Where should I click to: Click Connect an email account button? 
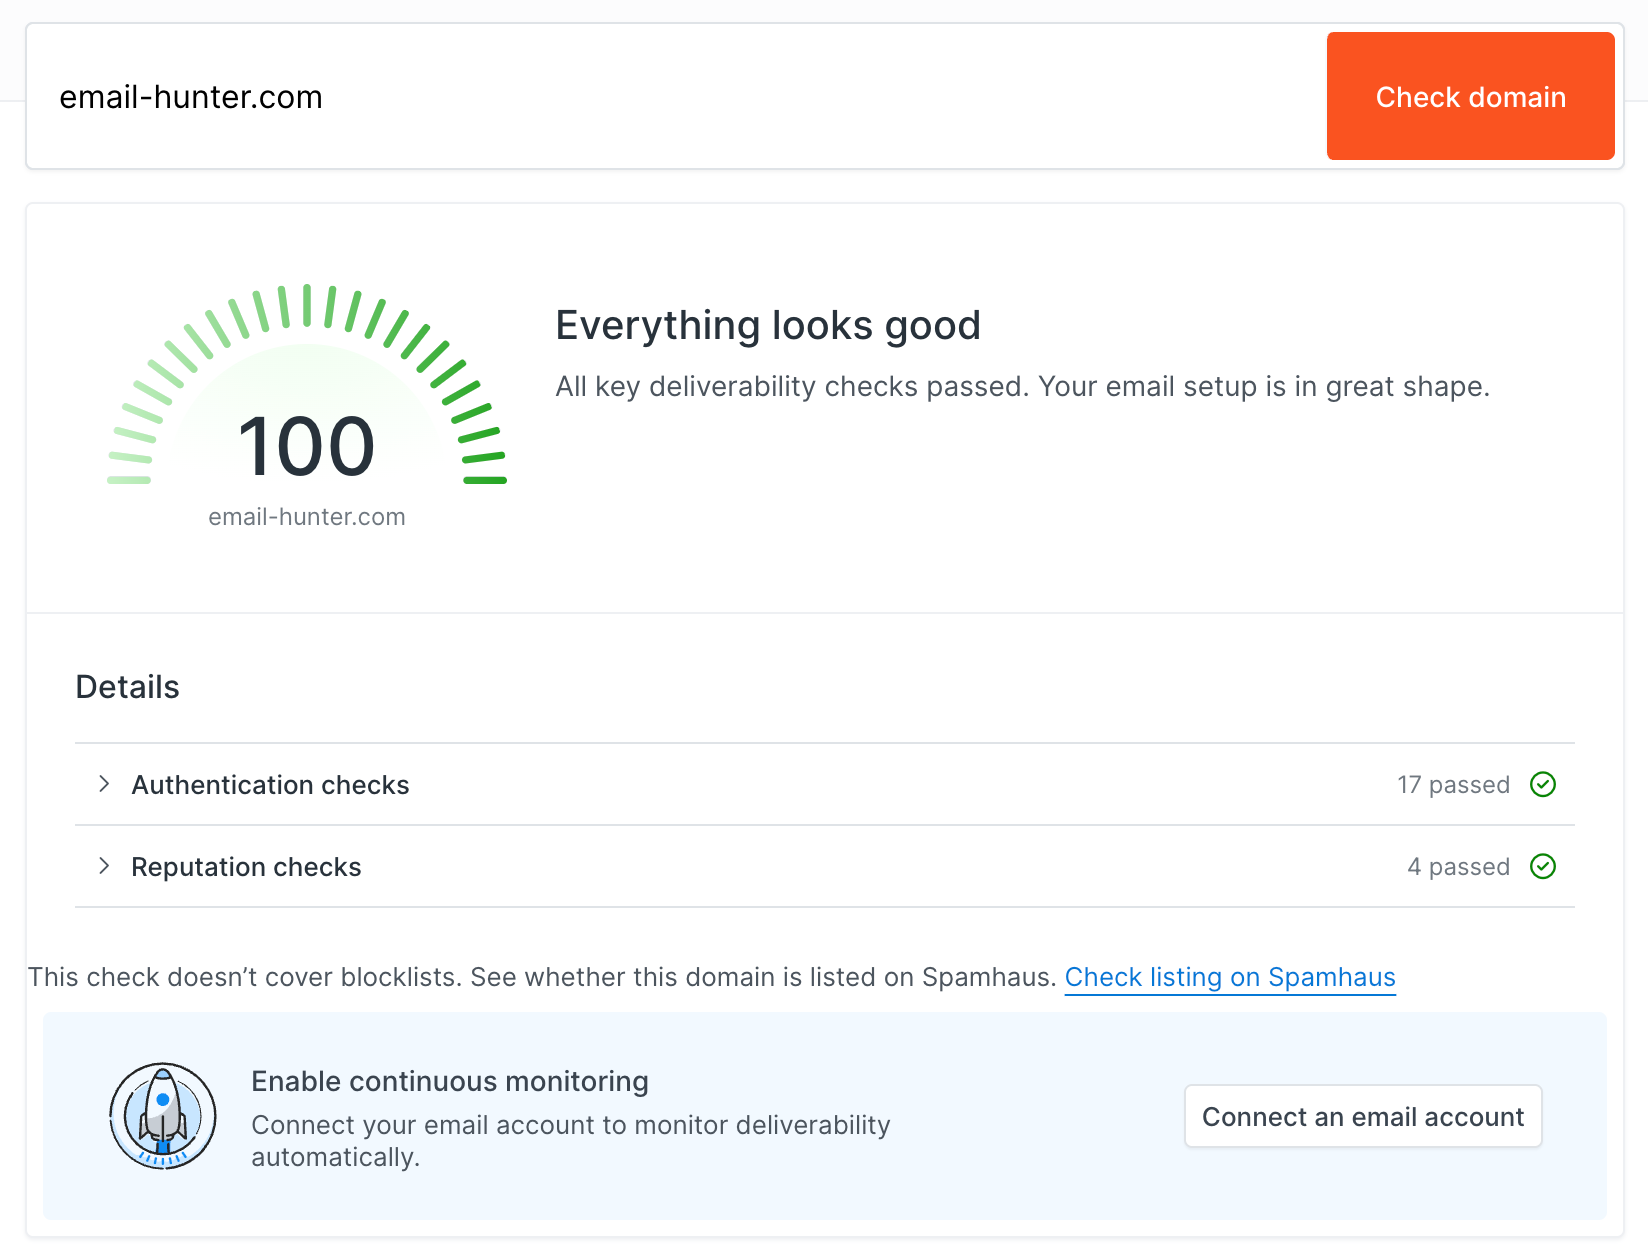click(1363, 1116)
